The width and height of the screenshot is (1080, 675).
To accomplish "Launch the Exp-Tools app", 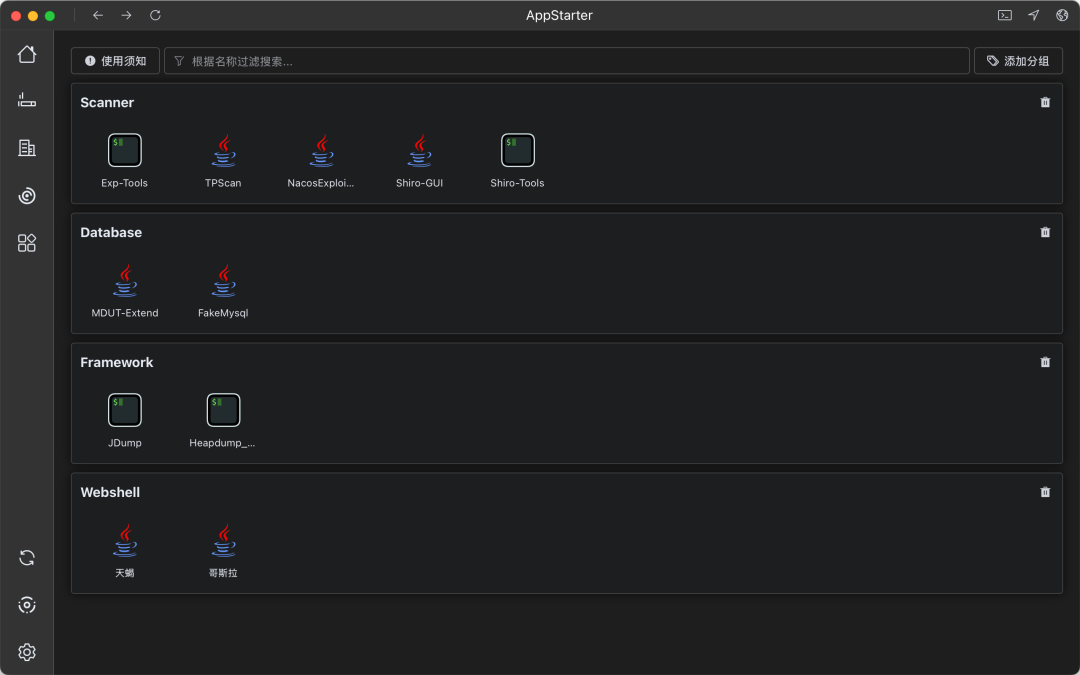I will point(125,160).
